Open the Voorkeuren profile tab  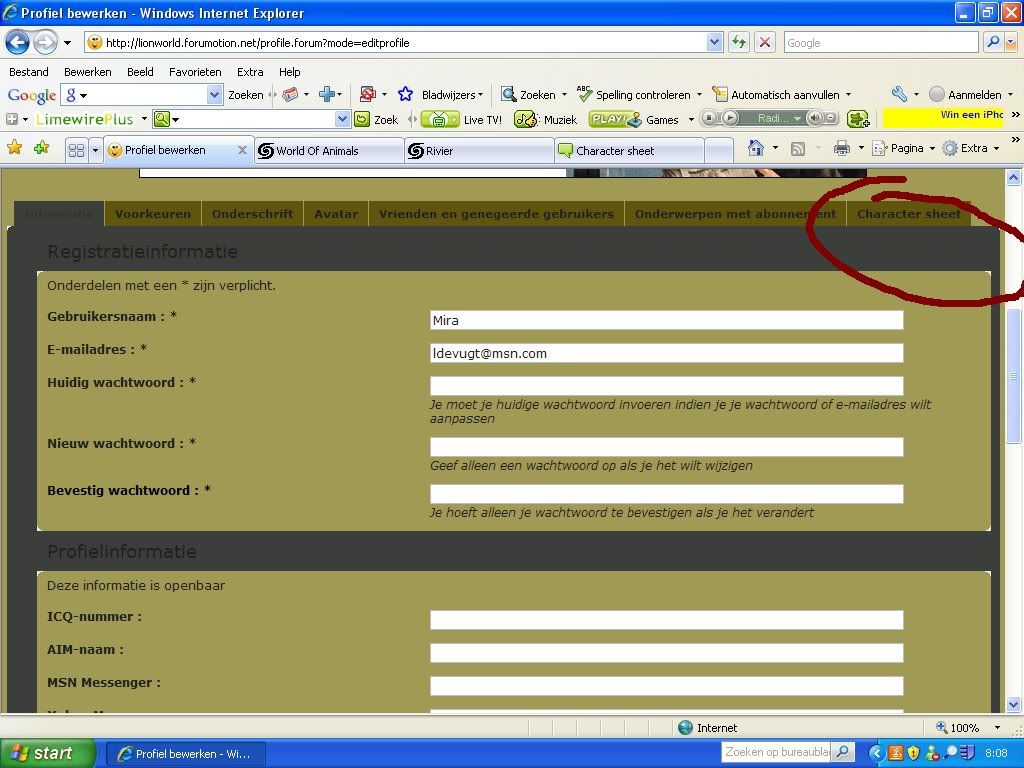[153, 214]
